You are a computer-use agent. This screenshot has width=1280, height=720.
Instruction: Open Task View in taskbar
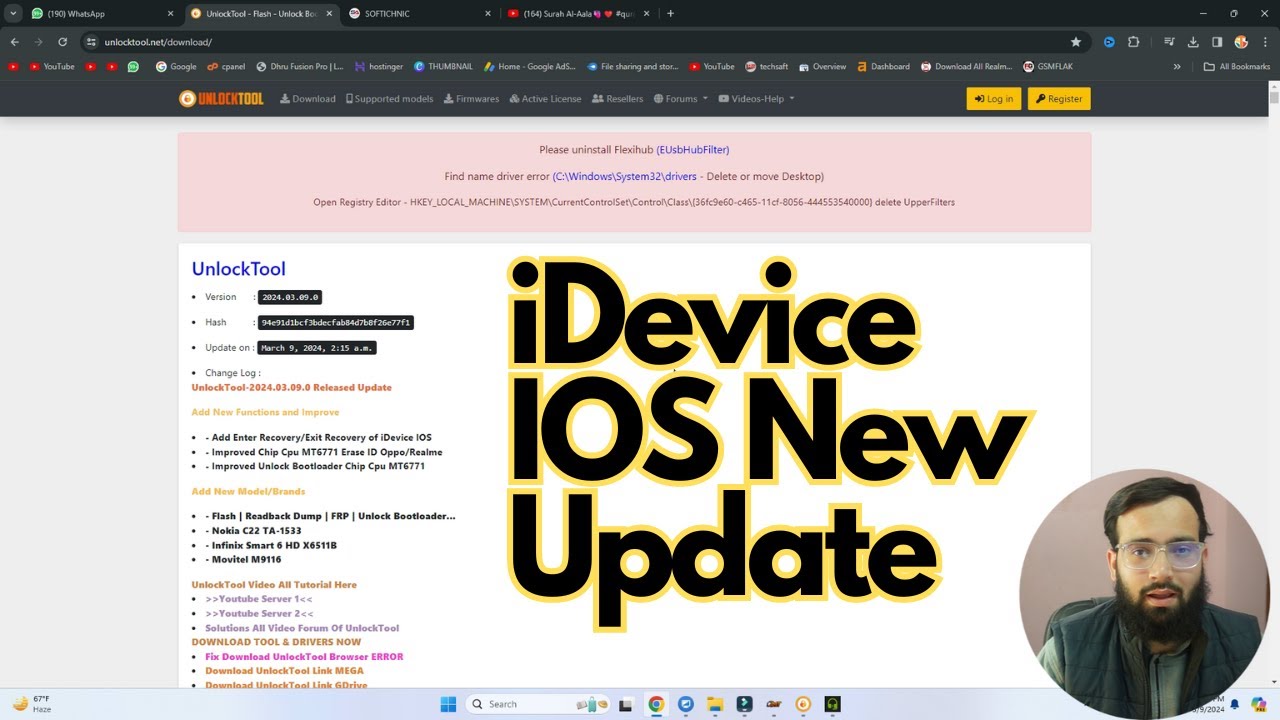[626, 704]
